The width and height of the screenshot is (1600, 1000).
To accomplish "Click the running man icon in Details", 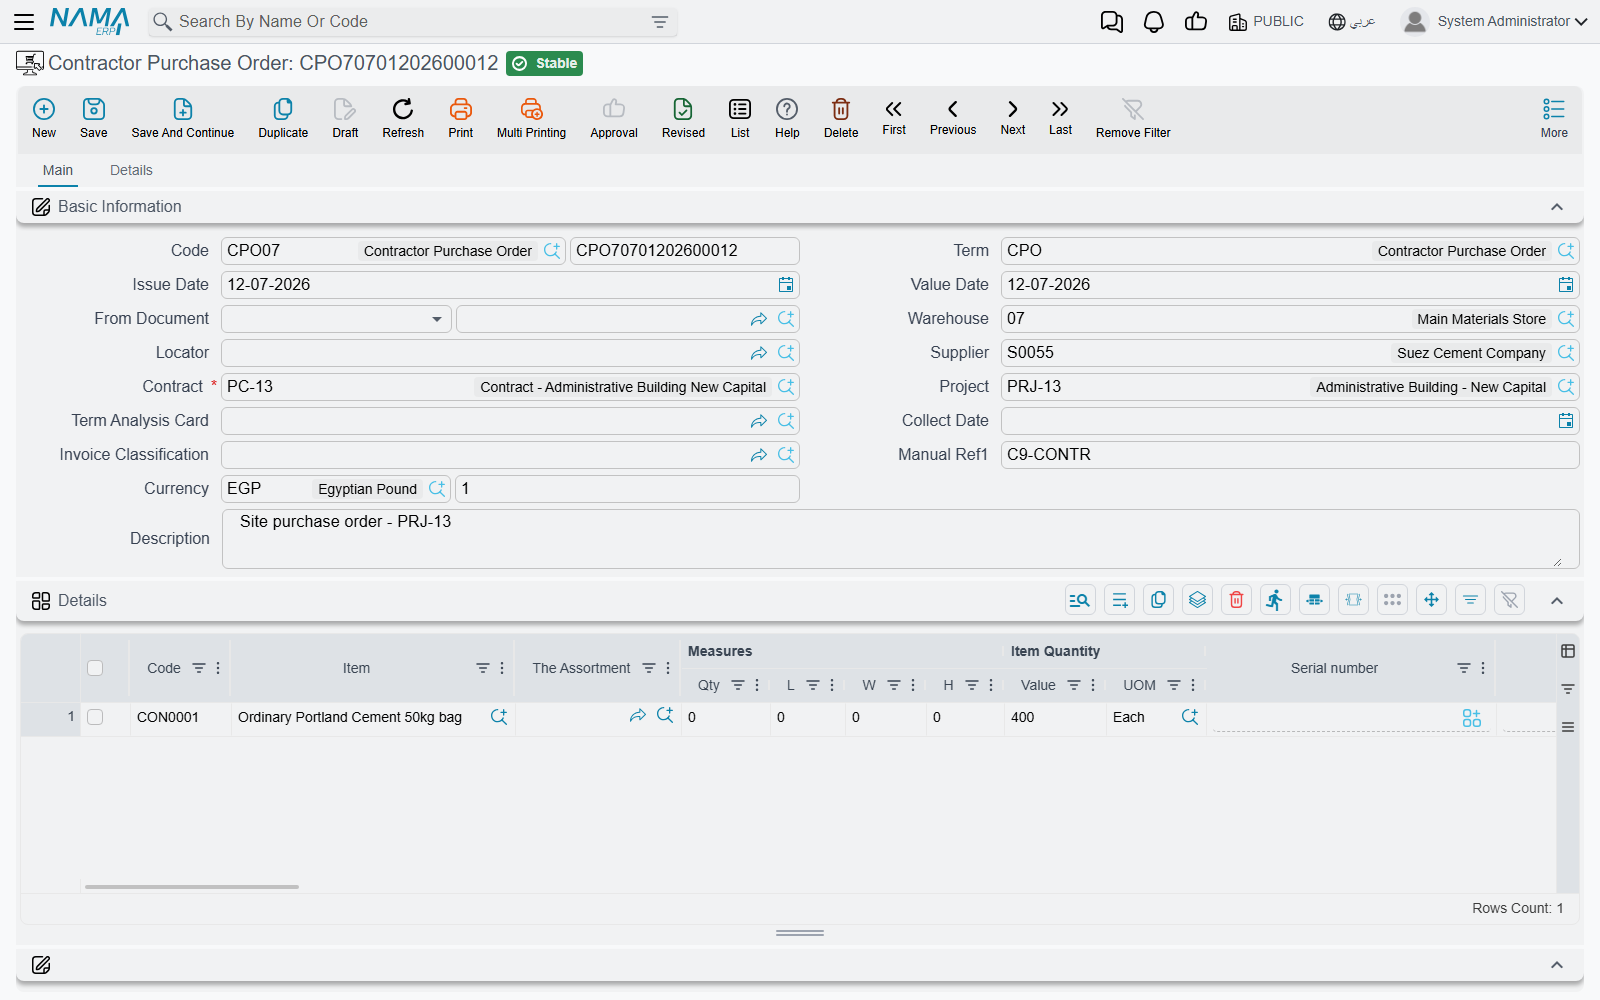I will [1275, 600].
